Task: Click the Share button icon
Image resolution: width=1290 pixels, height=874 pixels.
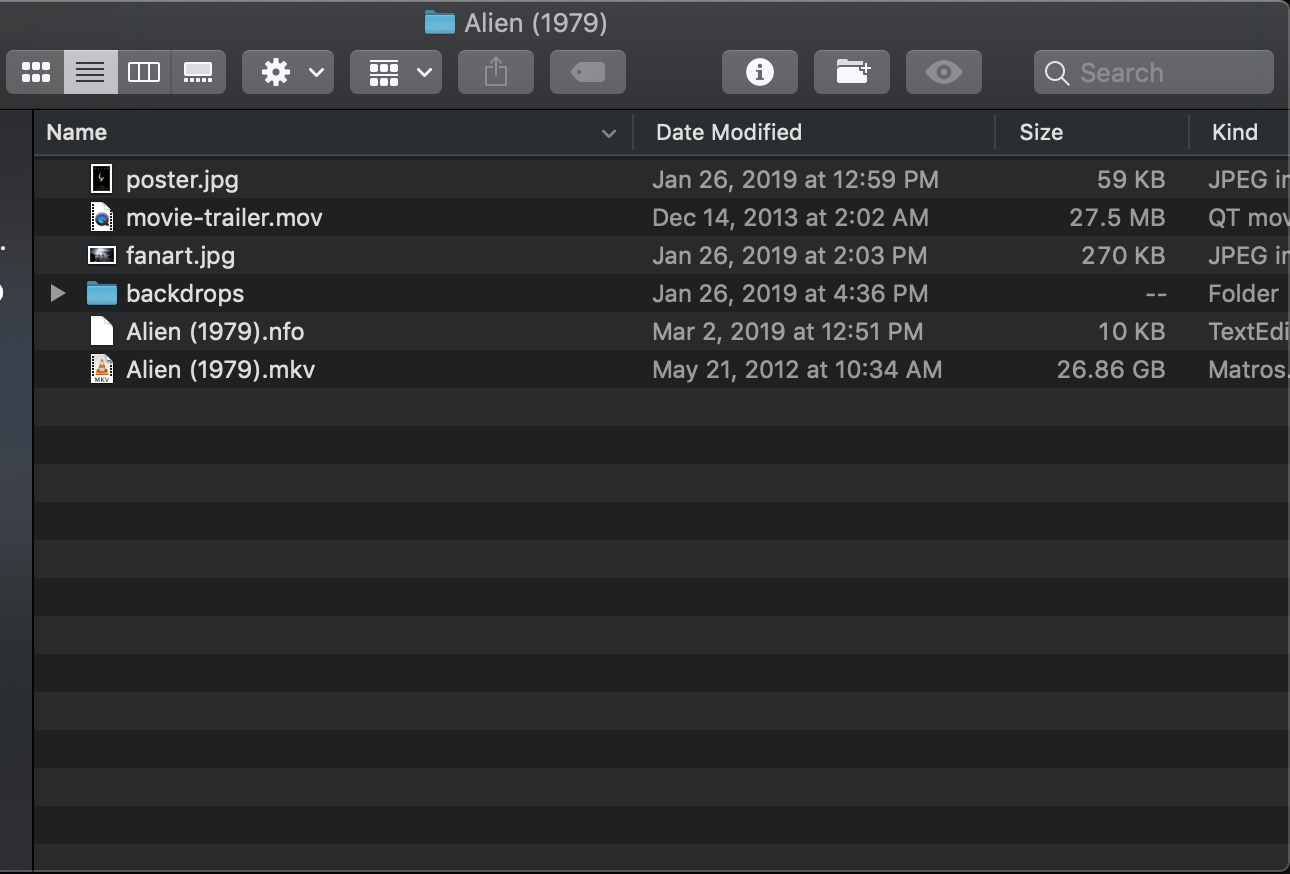Action: point(495,71)
